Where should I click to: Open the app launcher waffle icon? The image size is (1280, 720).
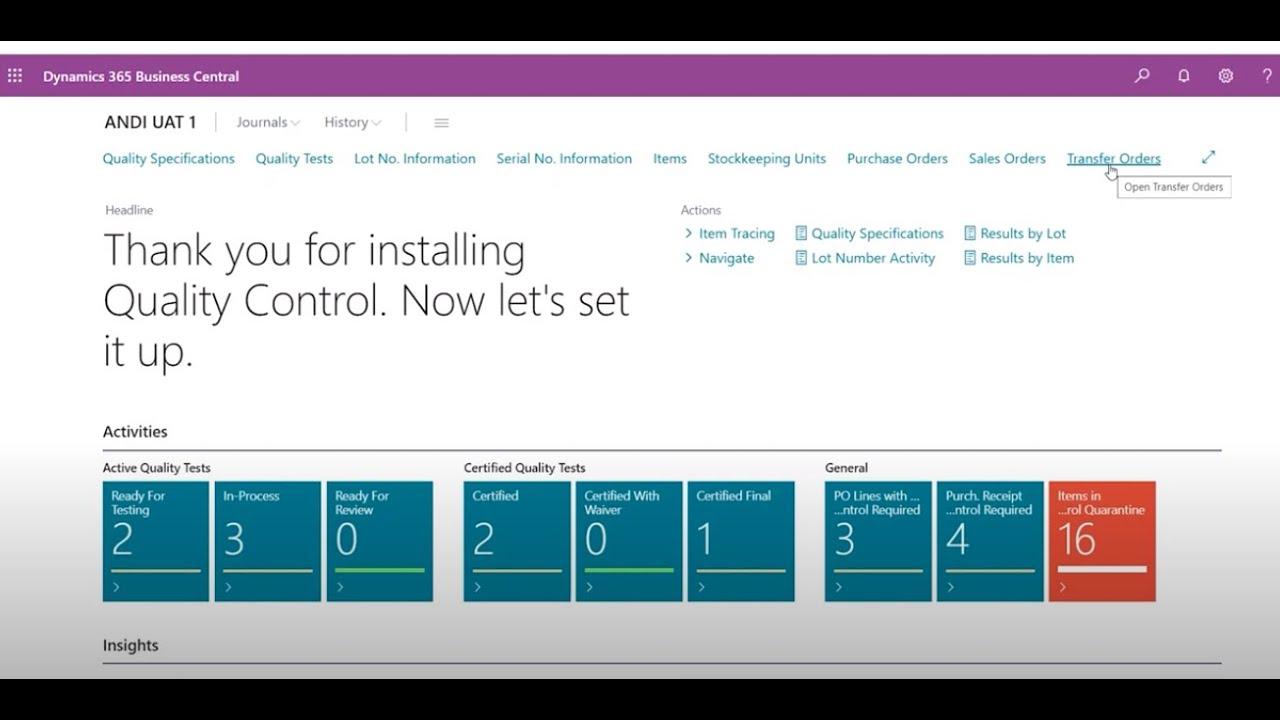coord(15,76)
